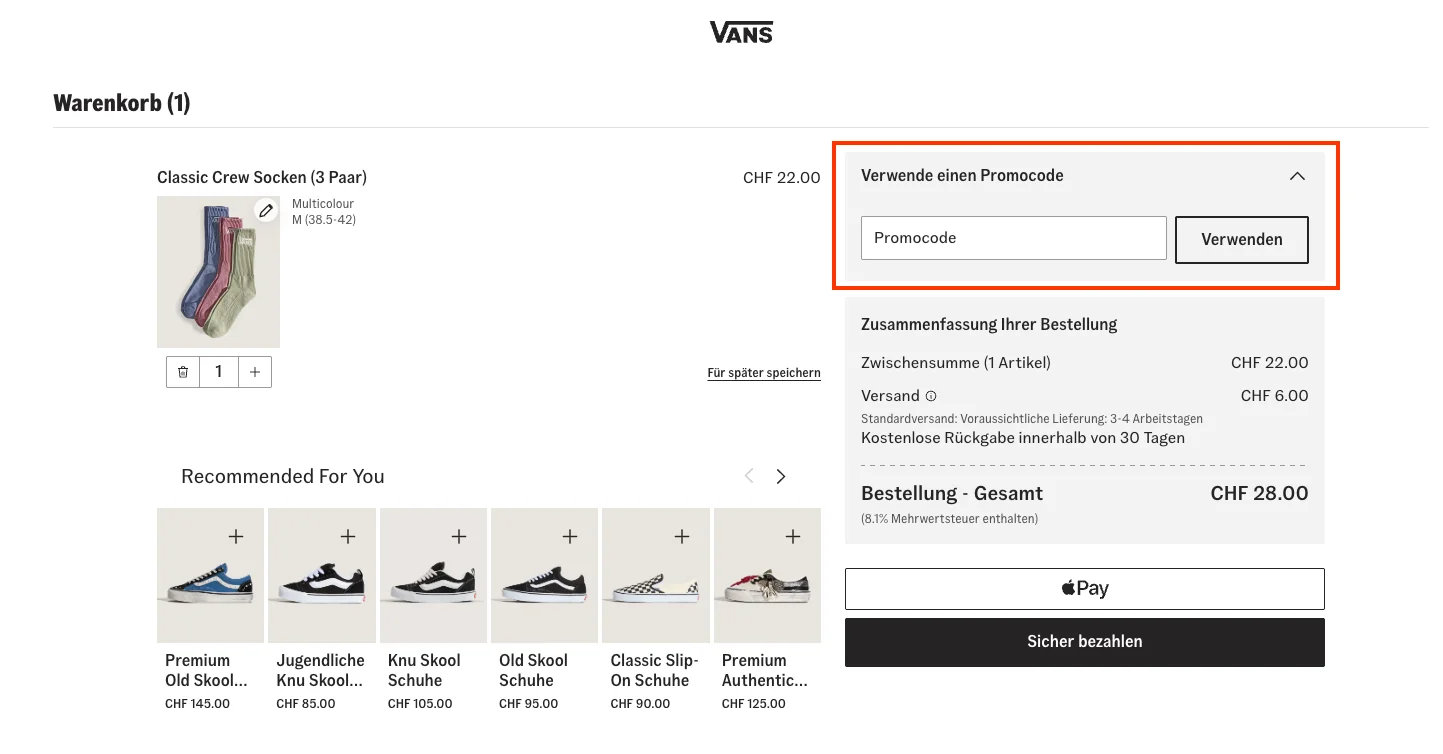Remove the socks using the trash icon
The width and height of the screenshot is (1443, 754).
coord(182,371)
